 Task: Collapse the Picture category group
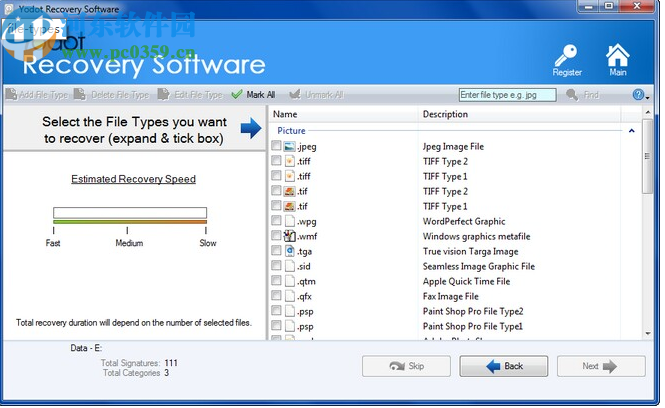point(631,131)
